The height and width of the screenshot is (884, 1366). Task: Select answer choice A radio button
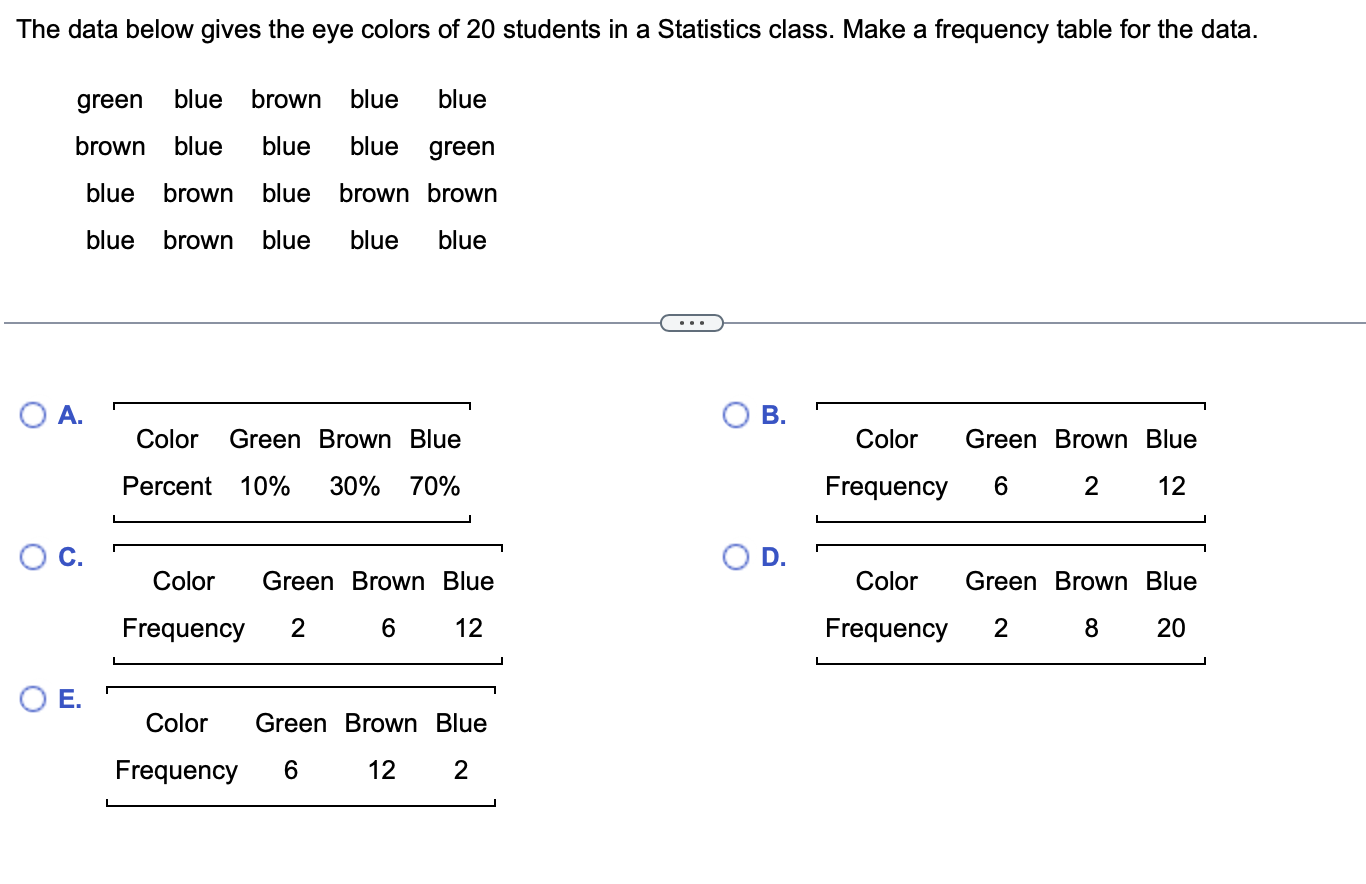point(33,415)
